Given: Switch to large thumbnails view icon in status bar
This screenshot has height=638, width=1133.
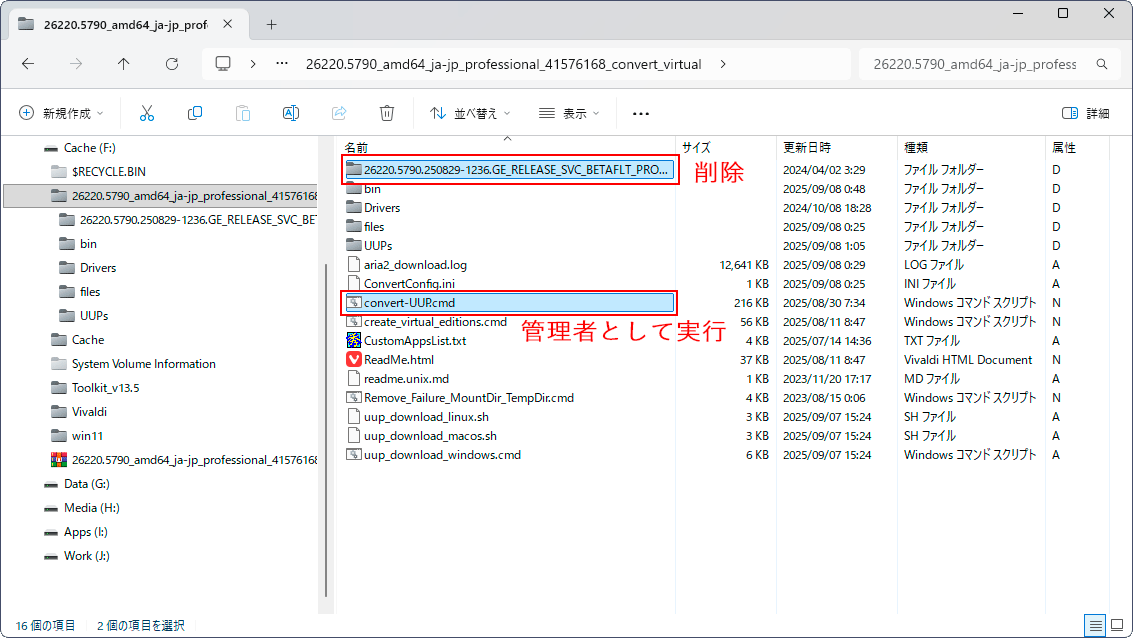Looking at the screenshot, I should click(1117, 625).
